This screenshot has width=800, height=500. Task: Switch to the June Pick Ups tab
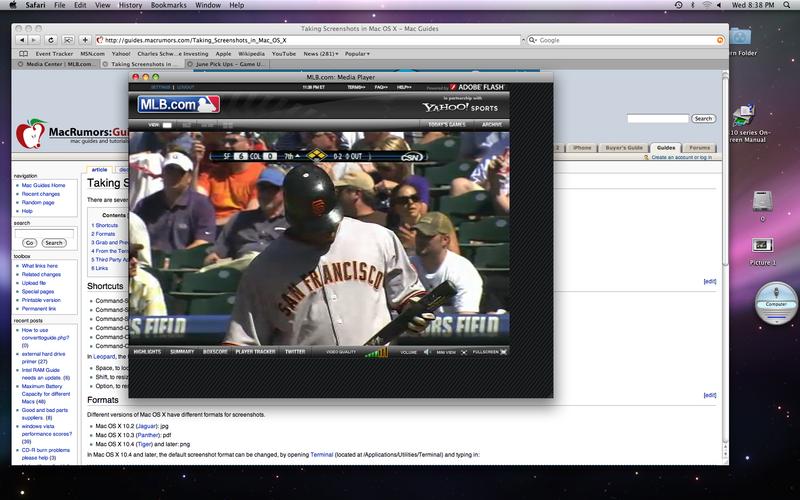coord(227,64)
